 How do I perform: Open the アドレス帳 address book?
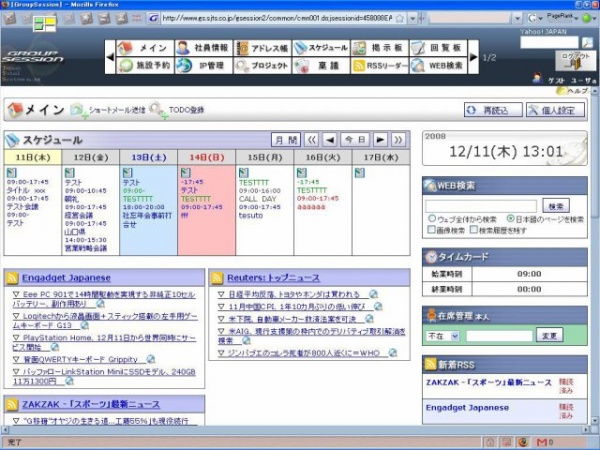[262, 48]
